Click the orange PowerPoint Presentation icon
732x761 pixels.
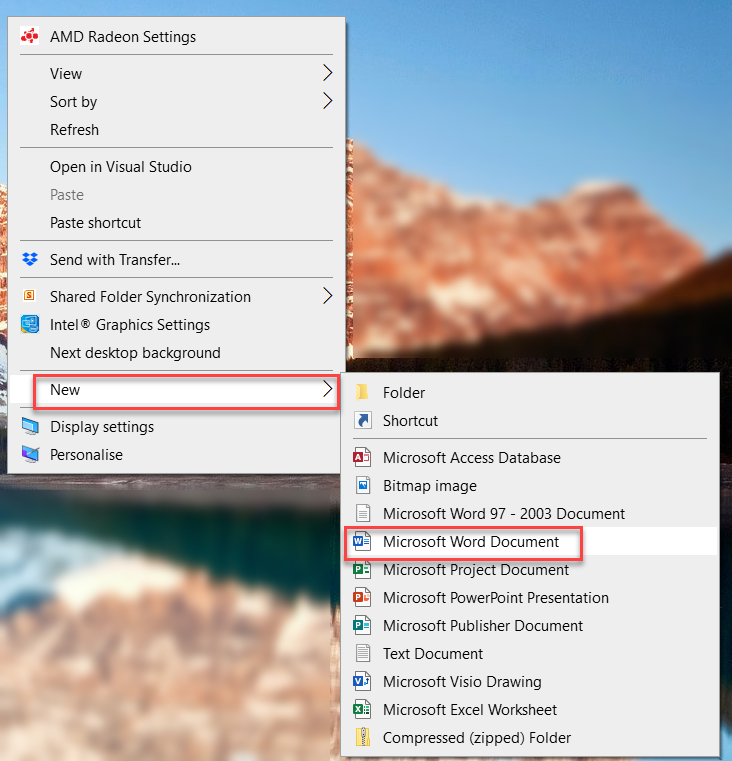coord(362,597)
